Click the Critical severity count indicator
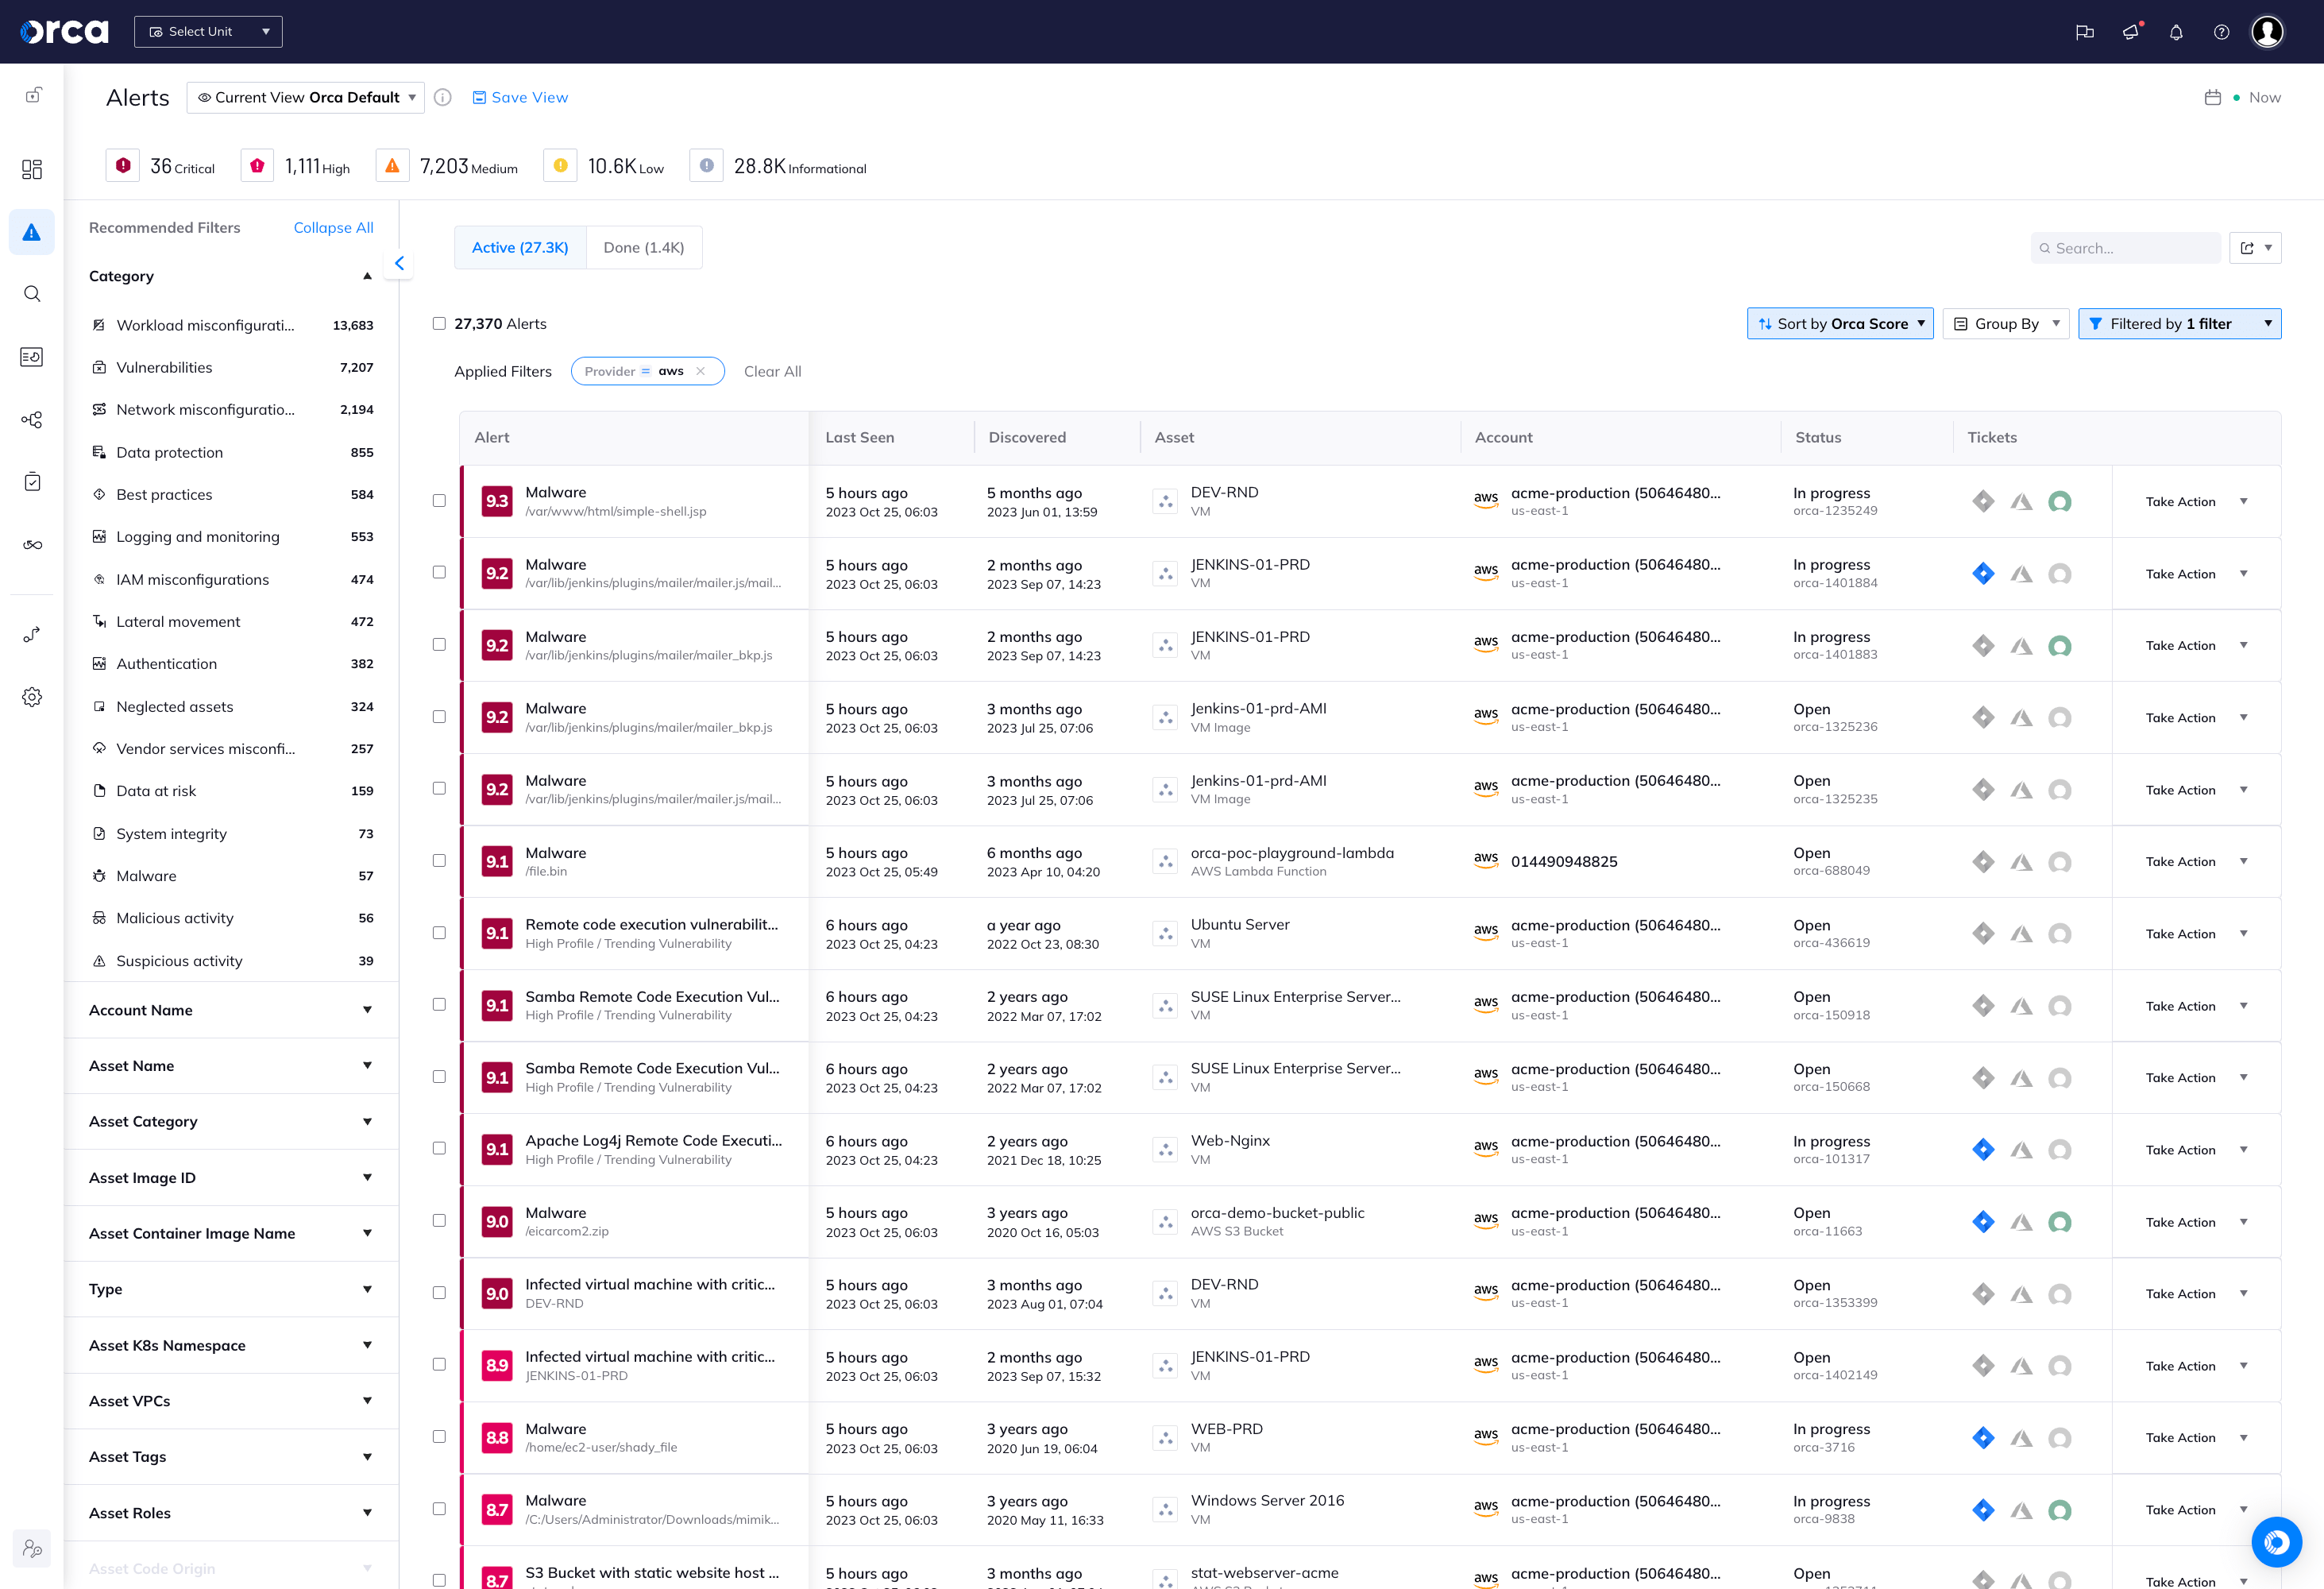This screenshot has height=1589, width=2324. [x=161, y=166]
